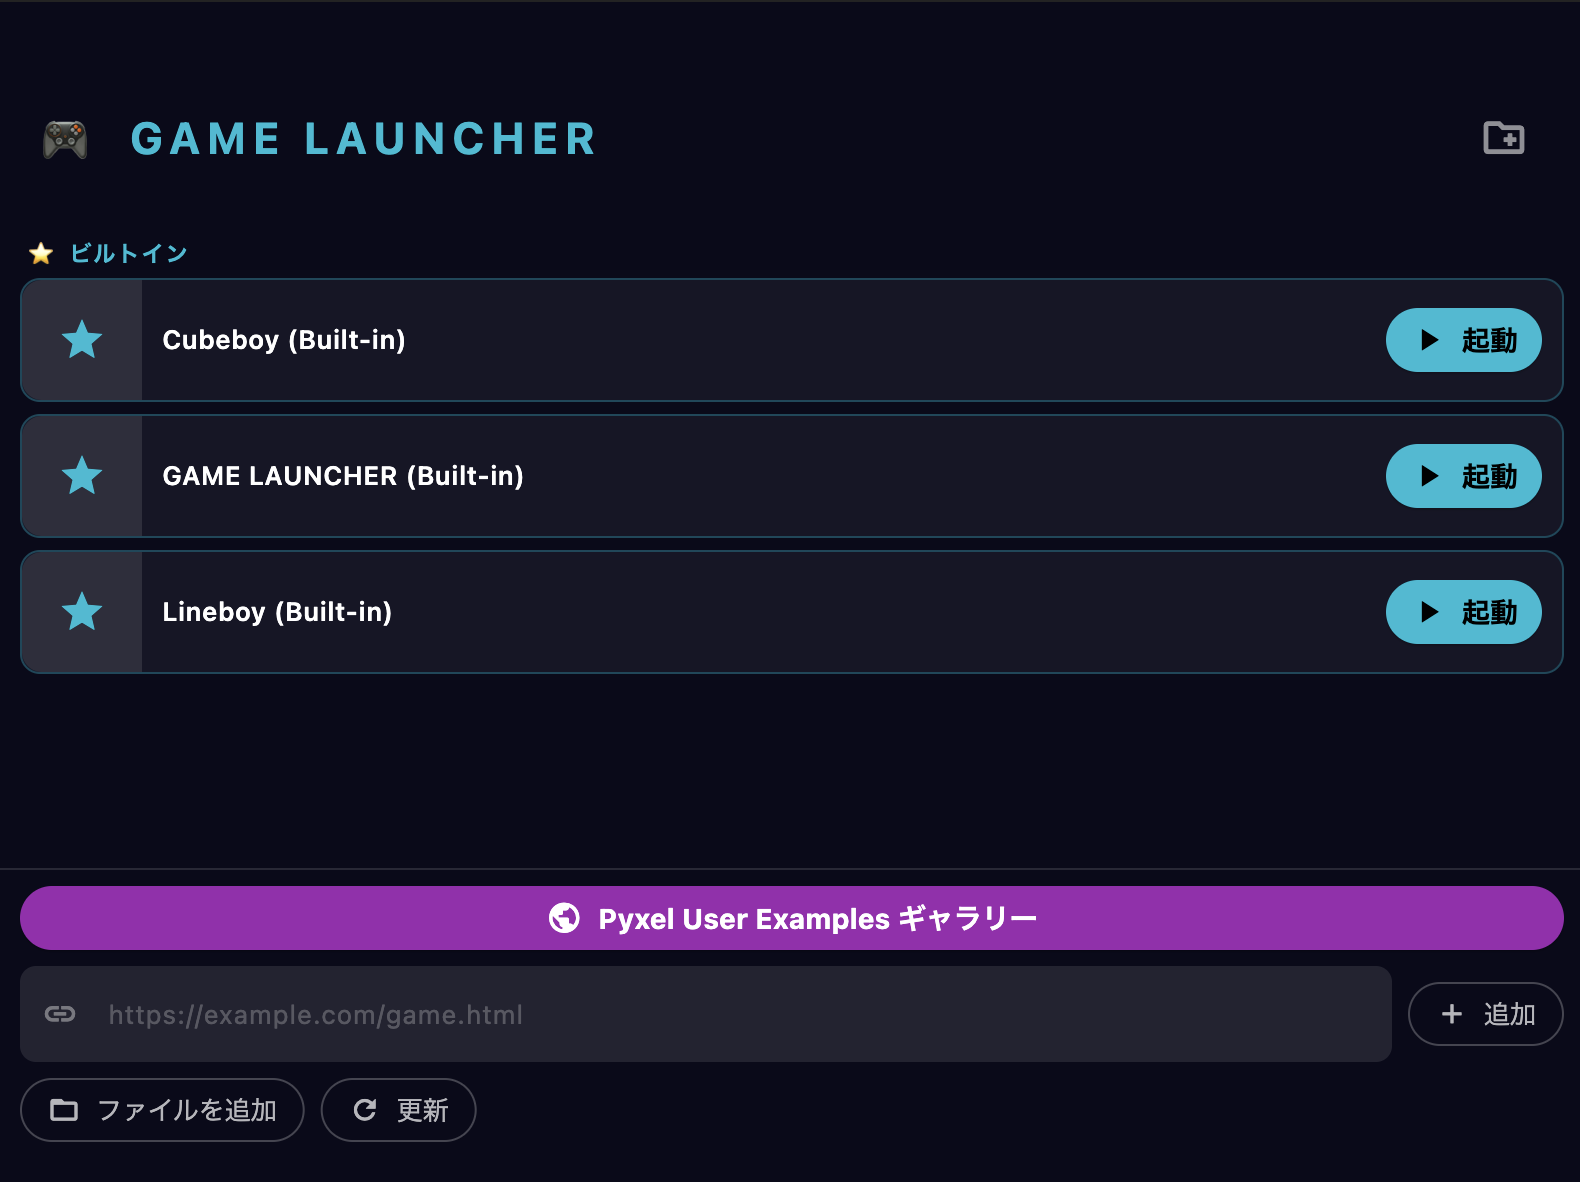This screenshot has height=1182, width=1580.
Task: Open the Pyxel User Examples ギャラリー
Action: coord(791,918)
